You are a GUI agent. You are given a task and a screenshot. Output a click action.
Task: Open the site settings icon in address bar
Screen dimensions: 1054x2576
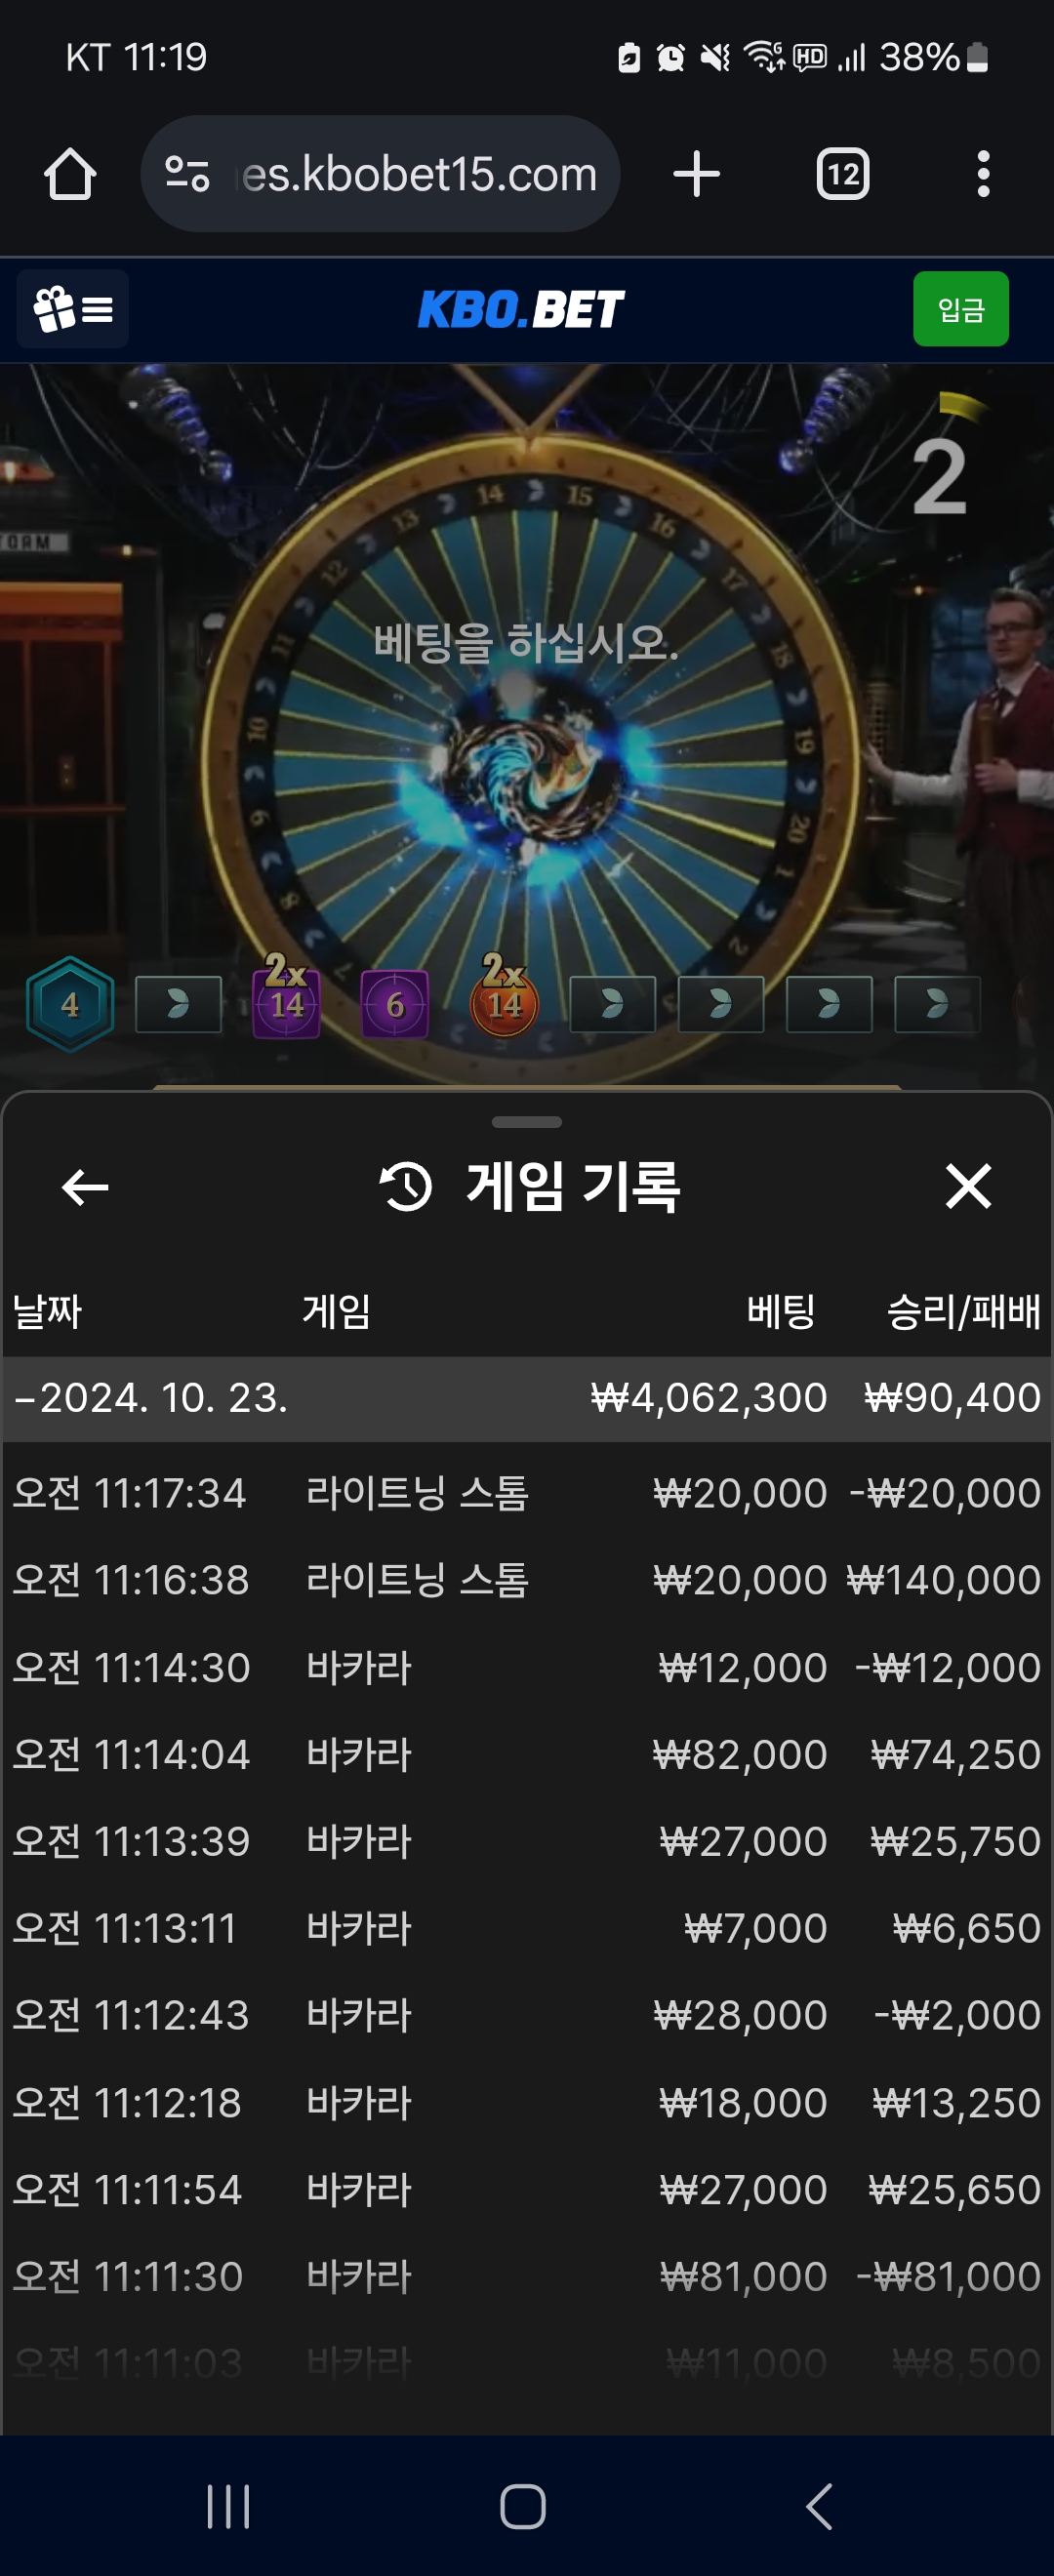(x=187, y=174)
